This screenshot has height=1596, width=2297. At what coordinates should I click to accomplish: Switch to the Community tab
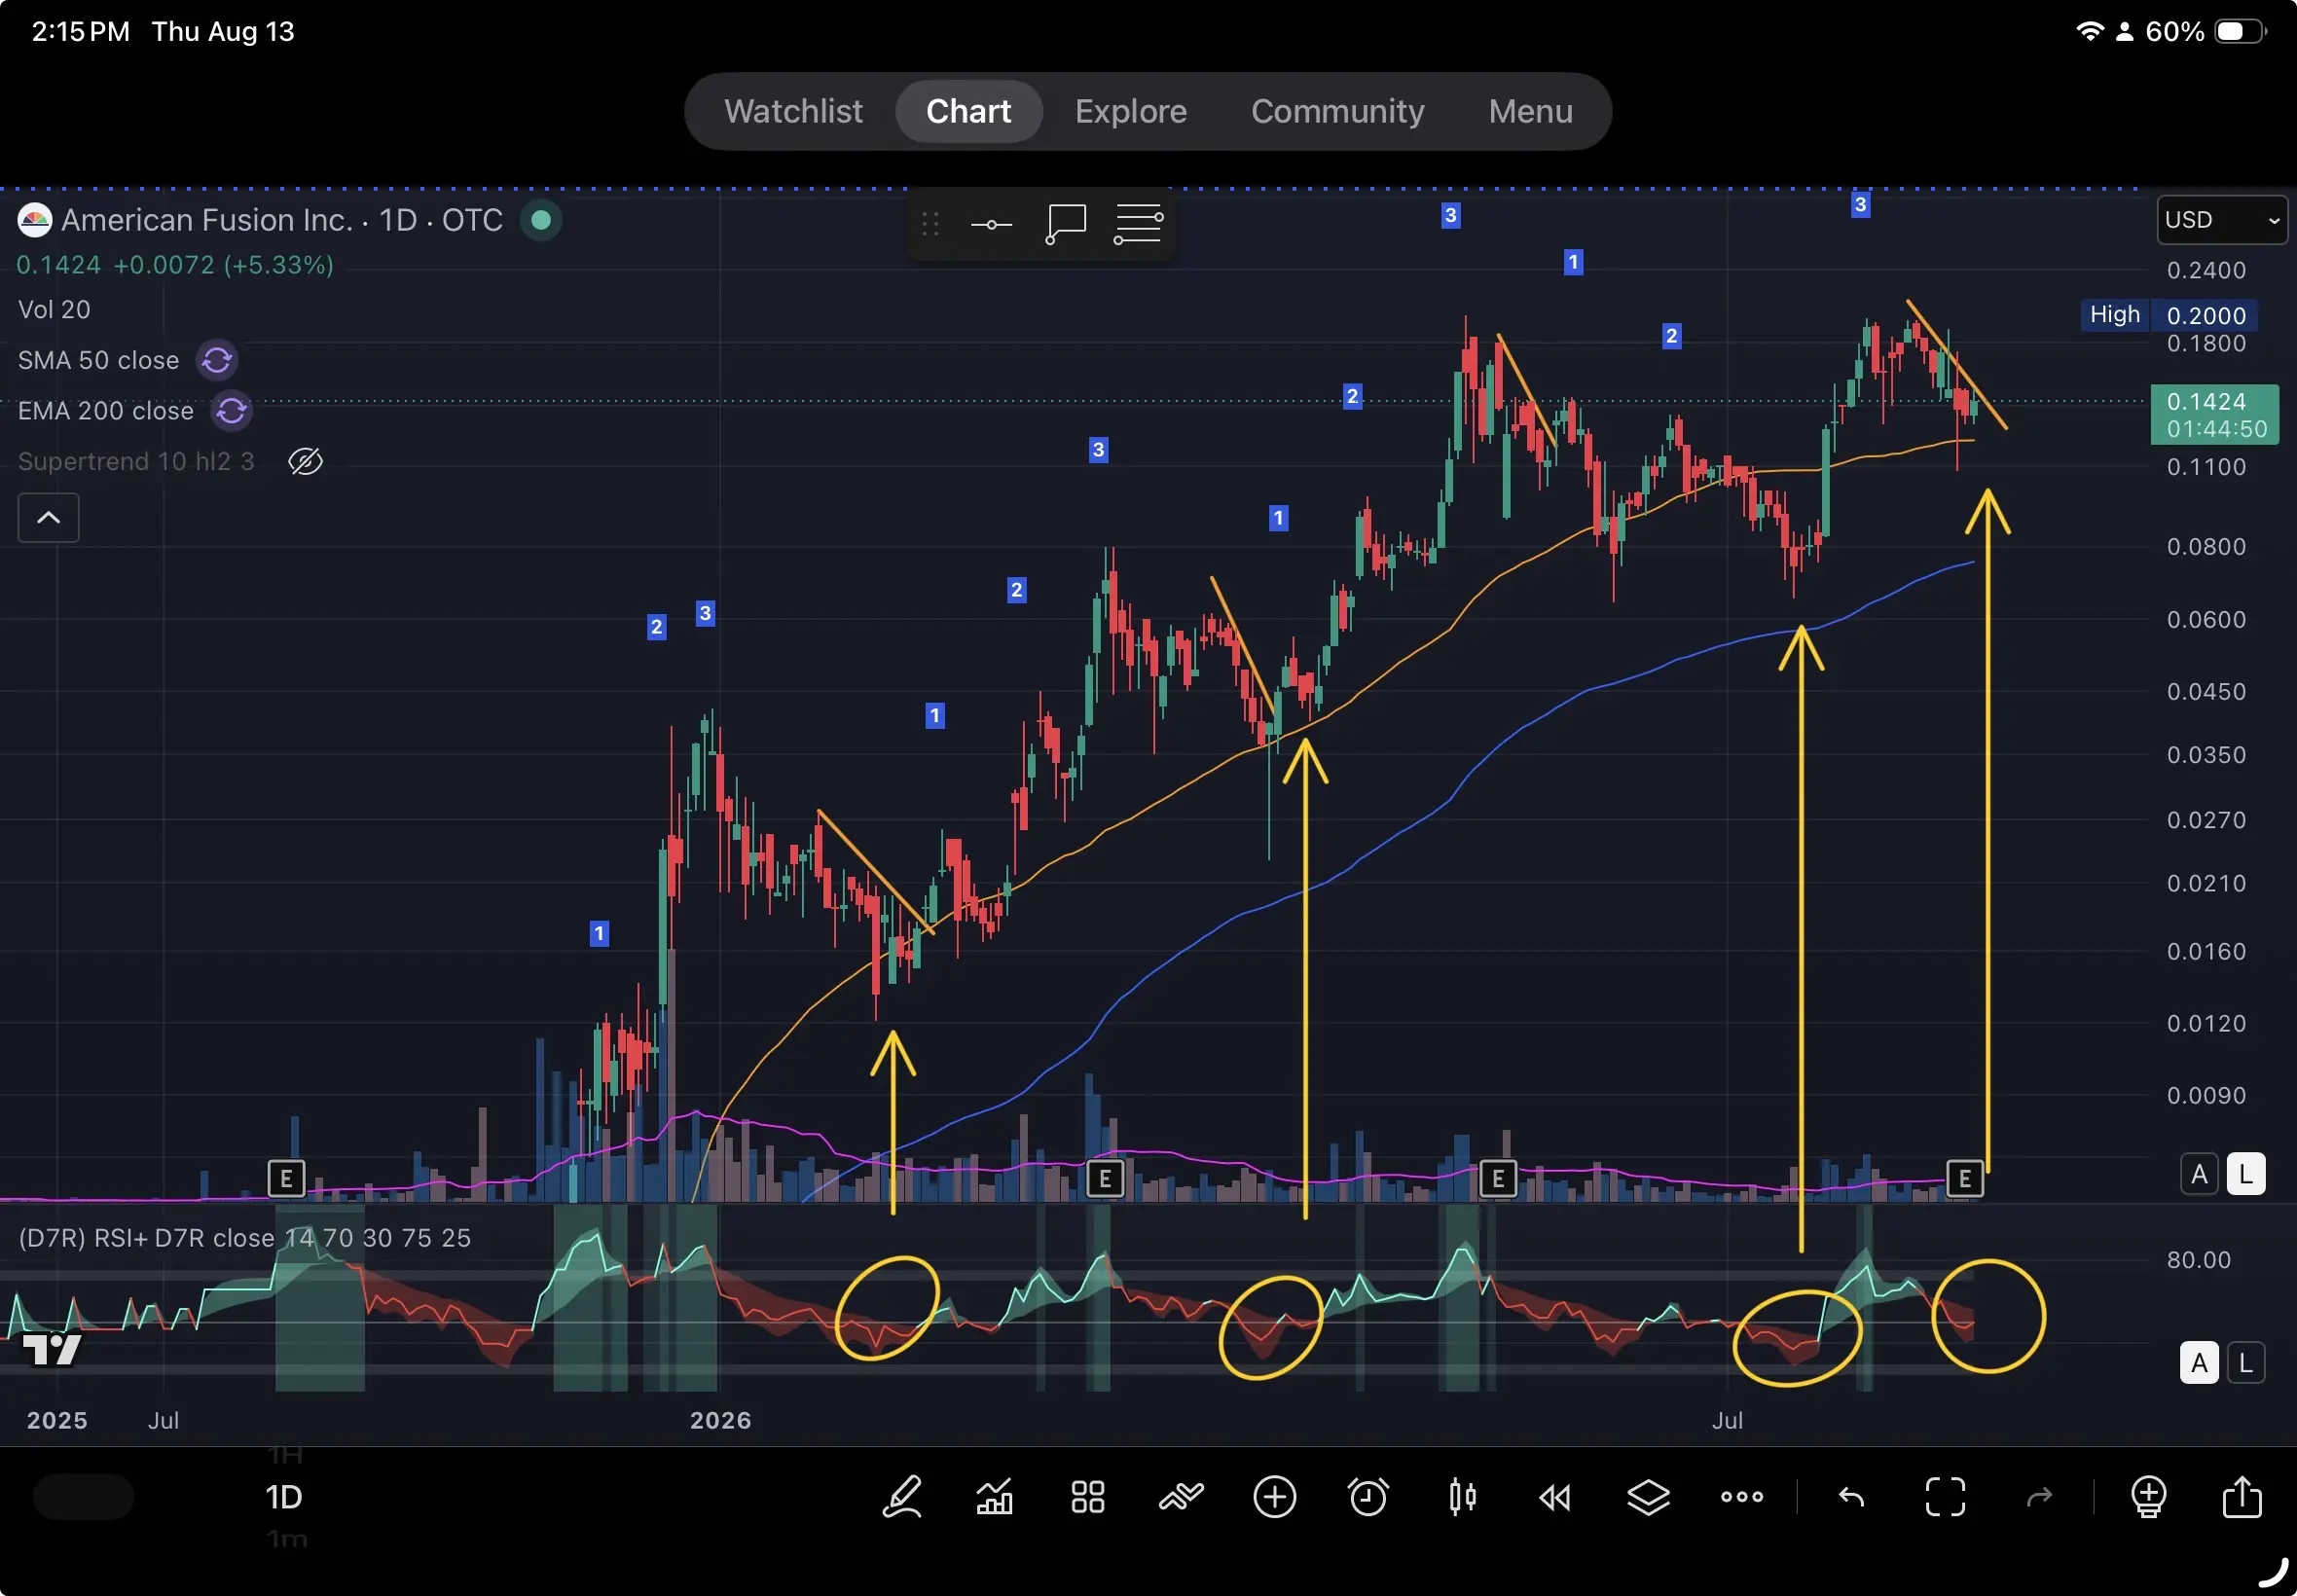coord(1337,111)
